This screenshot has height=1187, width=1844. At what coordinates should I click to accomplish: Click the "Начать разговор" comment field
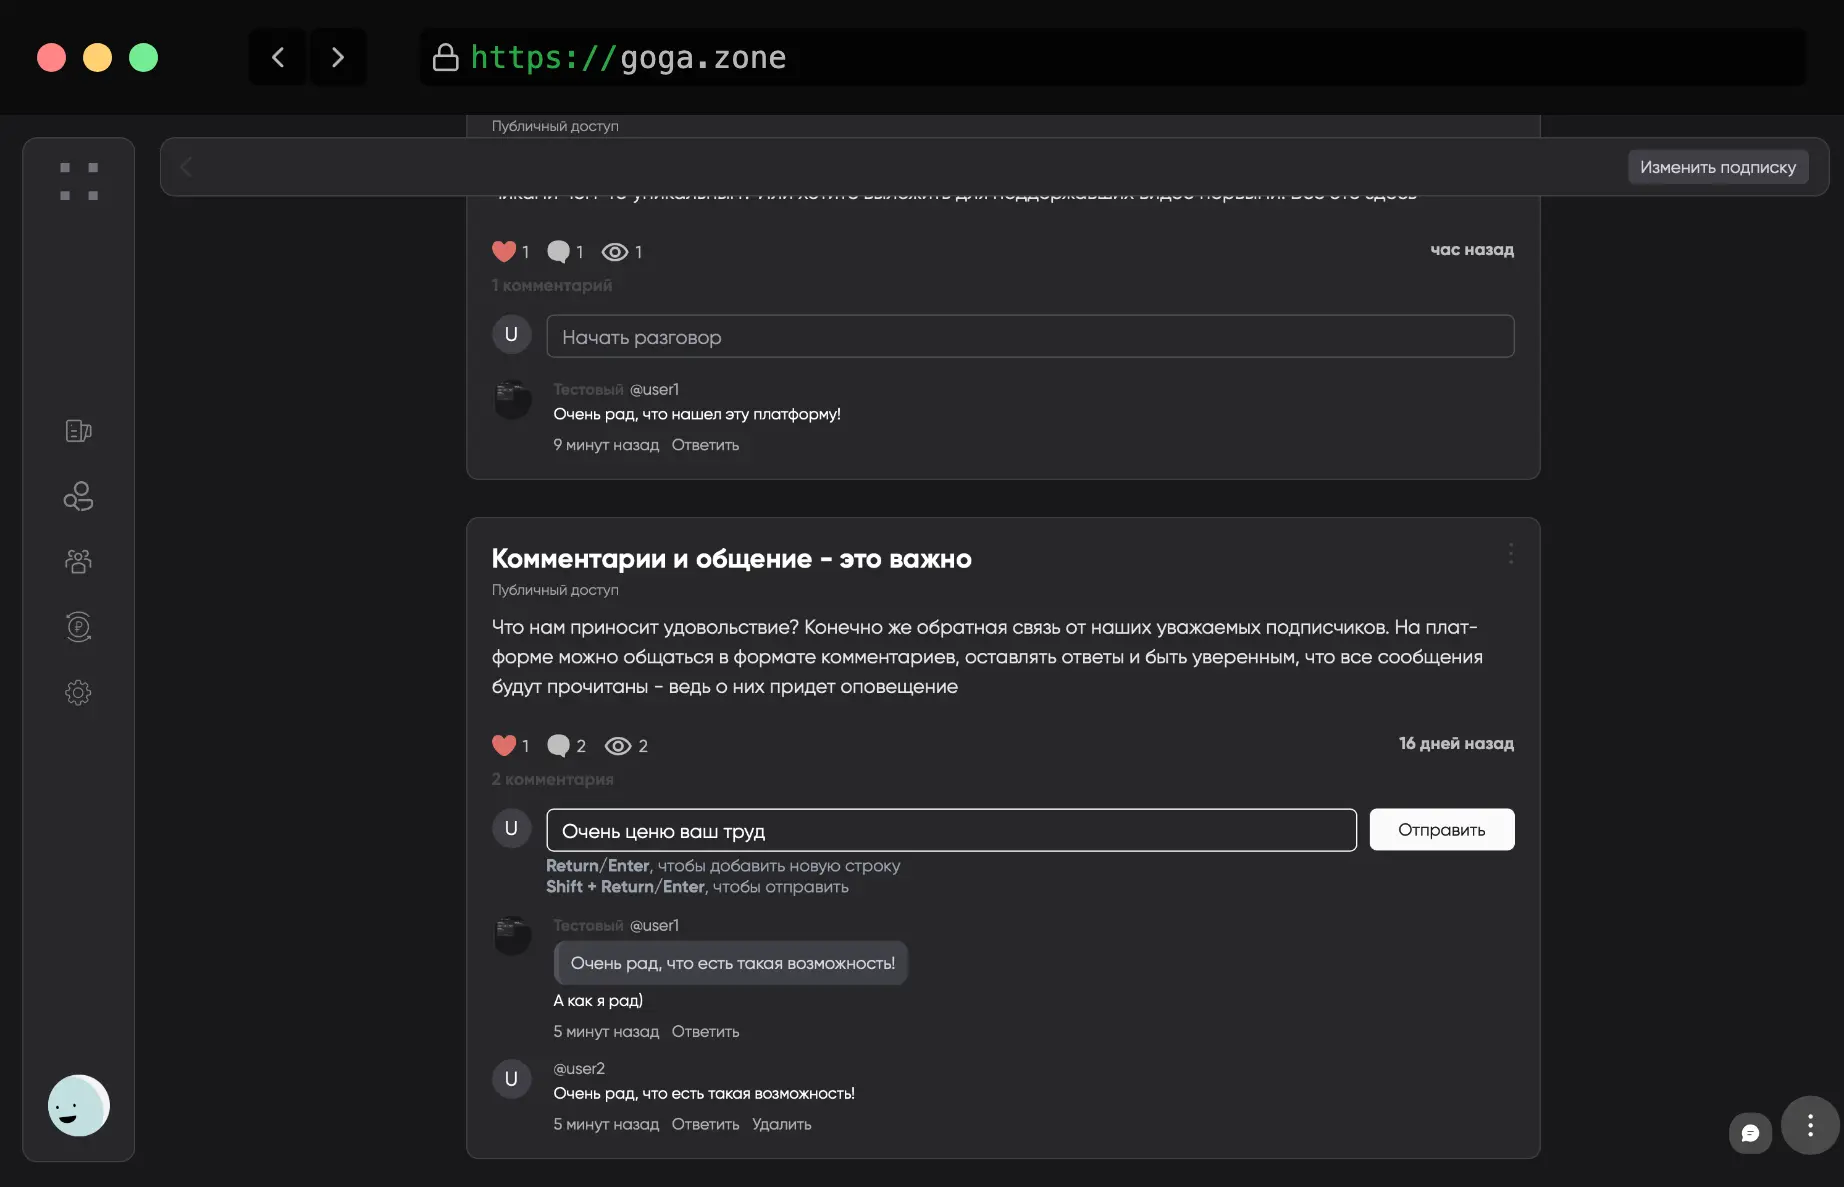point(1030,337)
